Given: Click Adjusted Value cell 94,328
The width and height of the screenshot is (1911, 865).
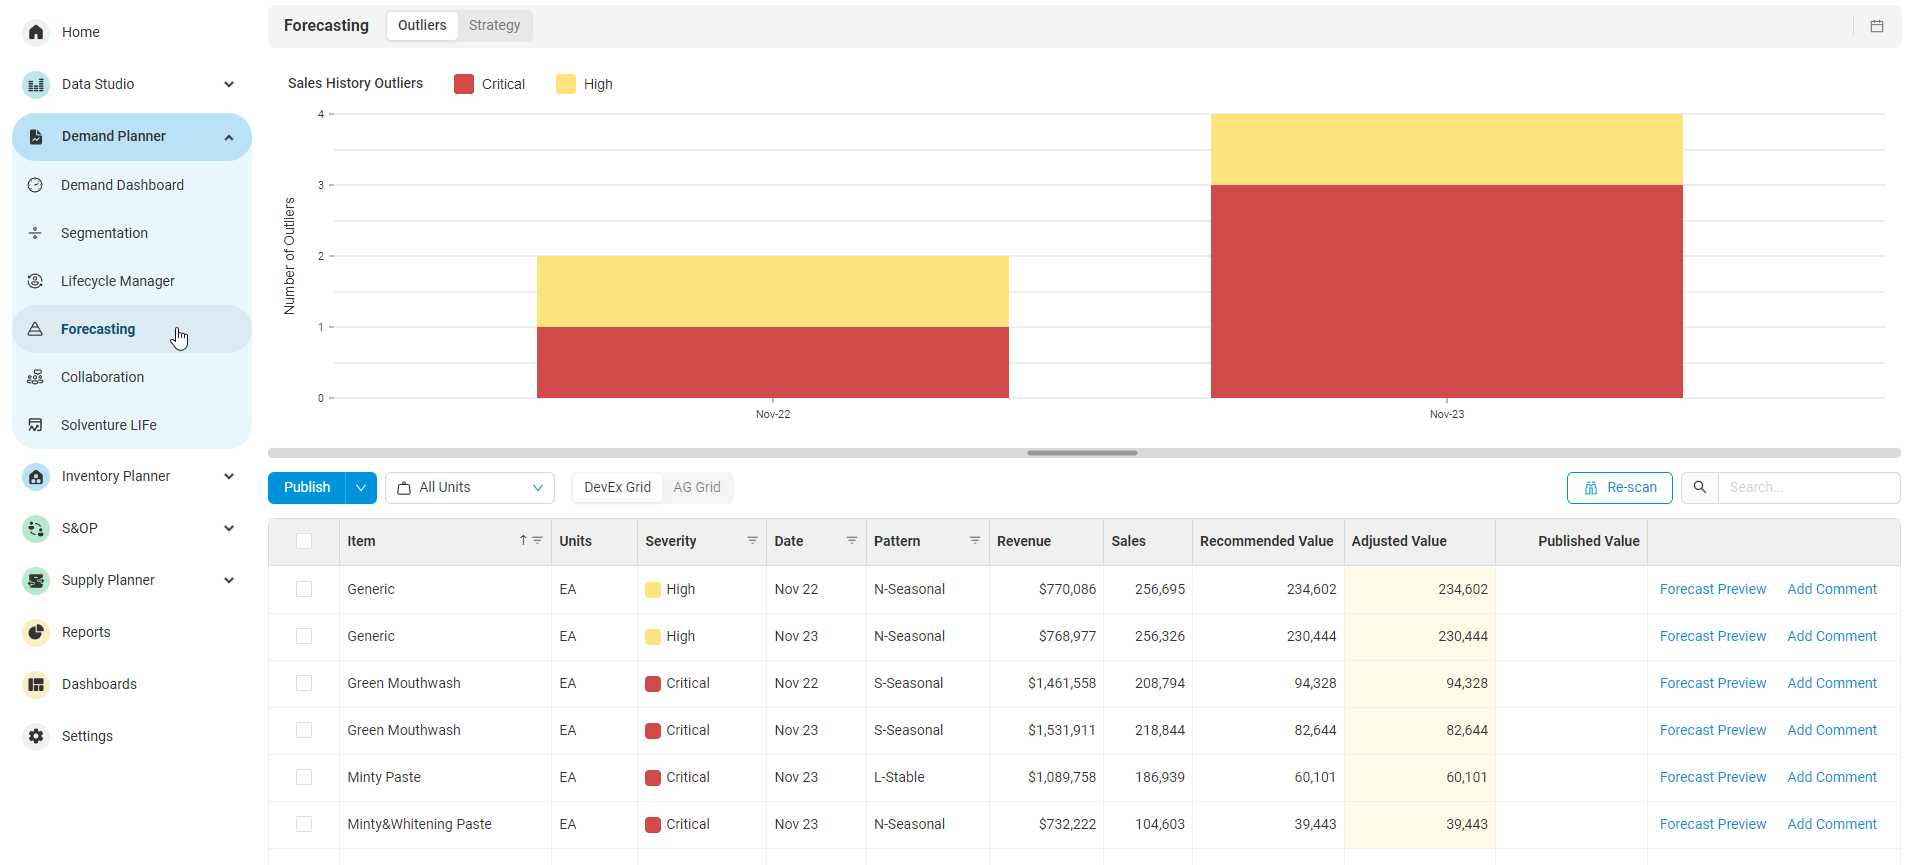Looking at the screenshot, I should (x=1420, y=683).
